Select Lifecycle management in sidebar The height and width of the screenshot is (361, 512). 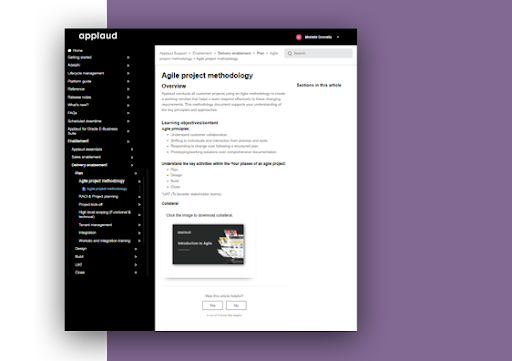point(86,73)
